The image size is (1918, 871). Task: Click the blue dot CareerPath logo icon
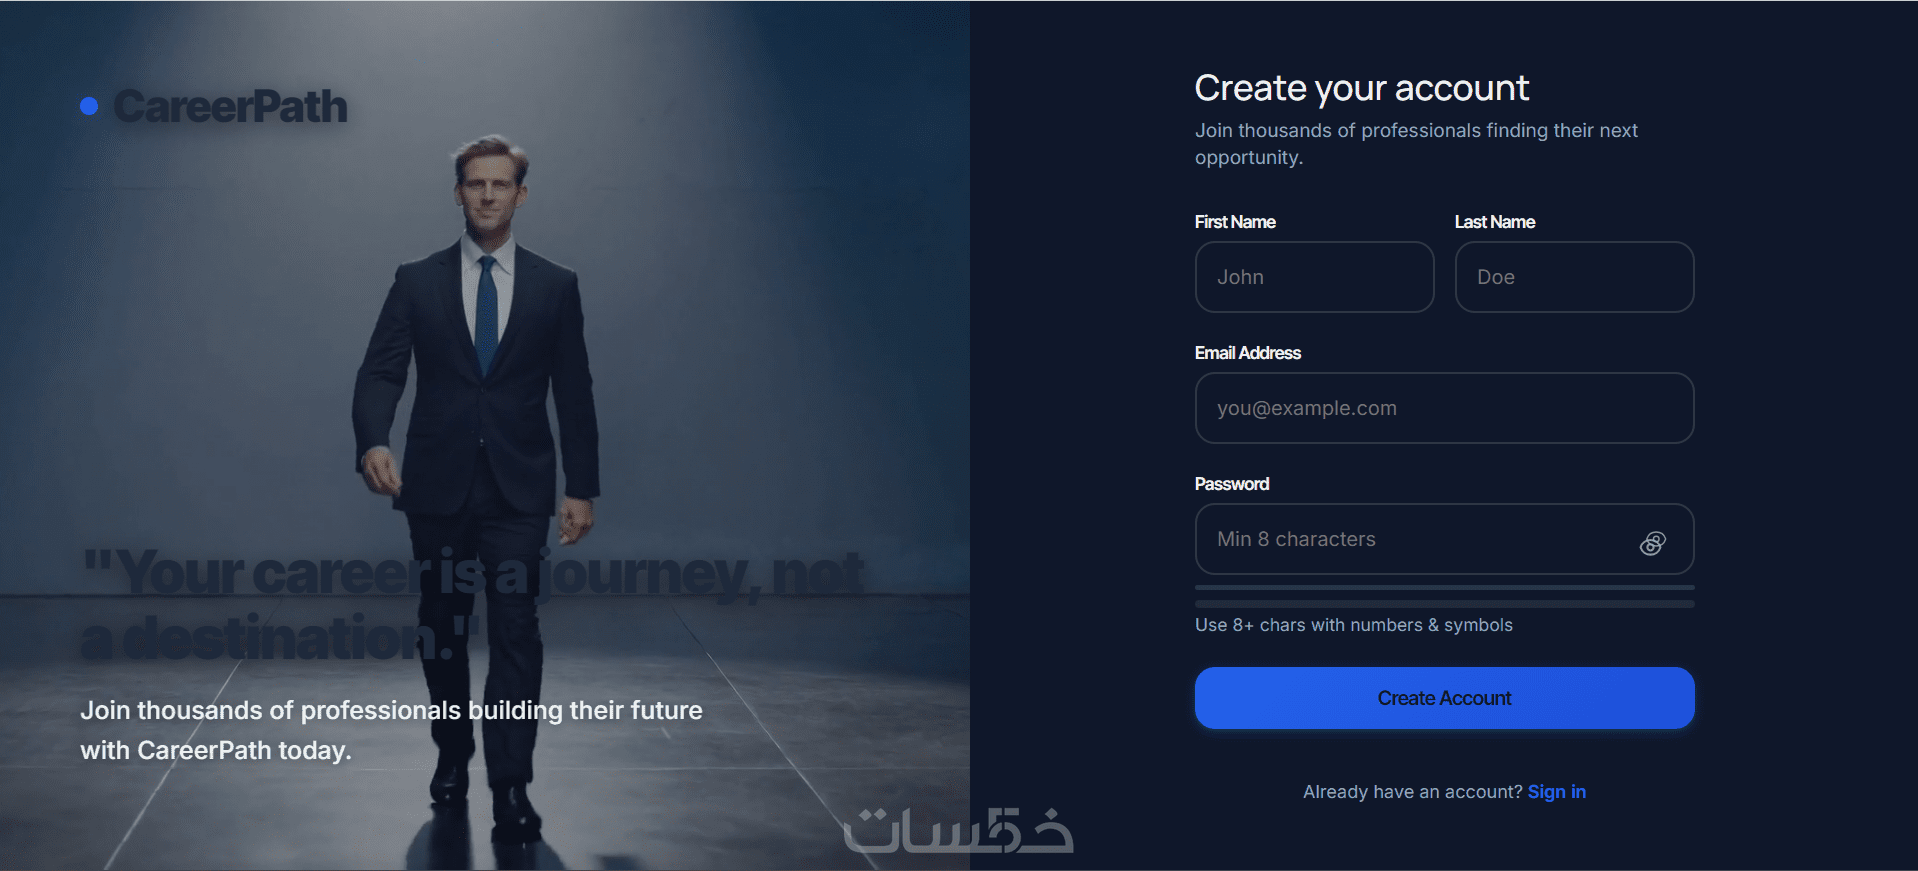[x=89, y=106]
